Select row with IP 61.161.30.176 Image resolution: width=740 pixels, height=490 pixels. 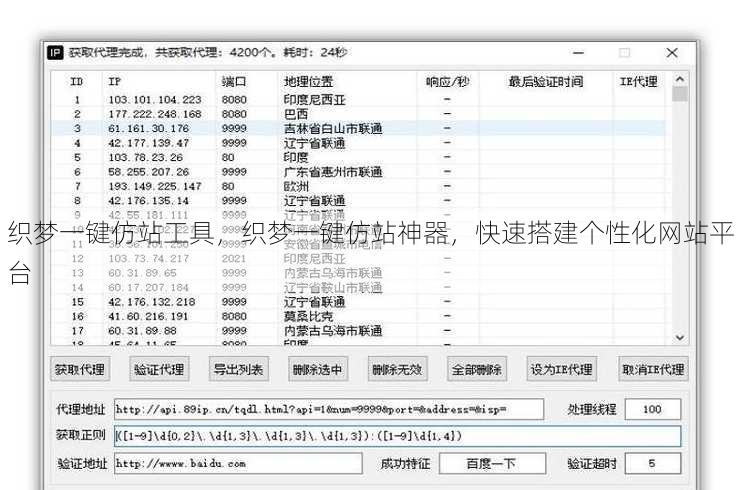click(x=359, y=128)
